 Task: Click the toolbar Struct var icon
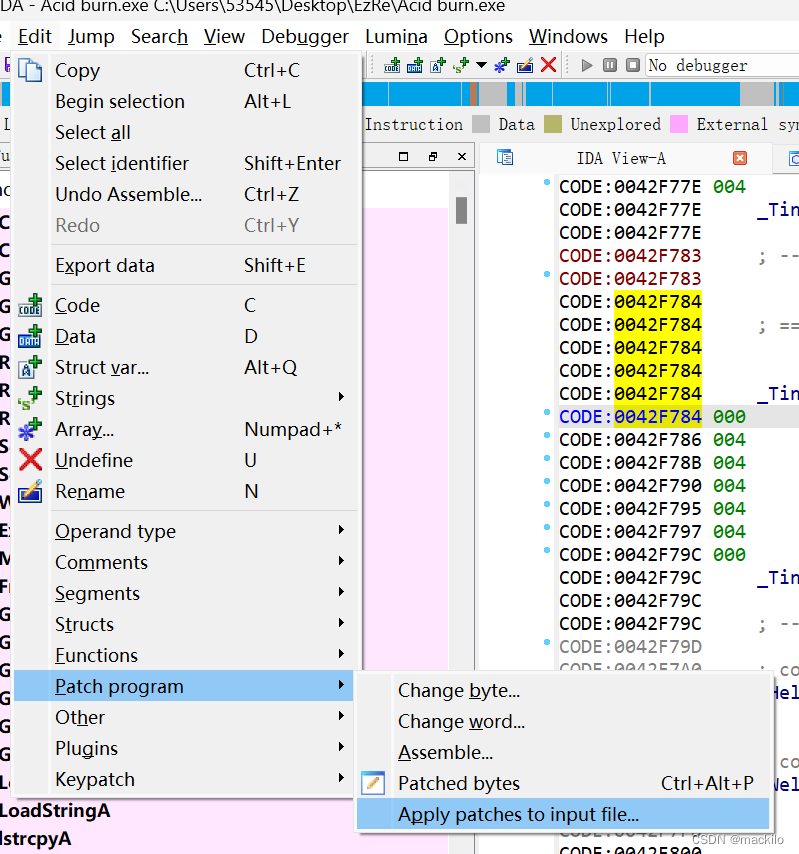pos(438,65)
